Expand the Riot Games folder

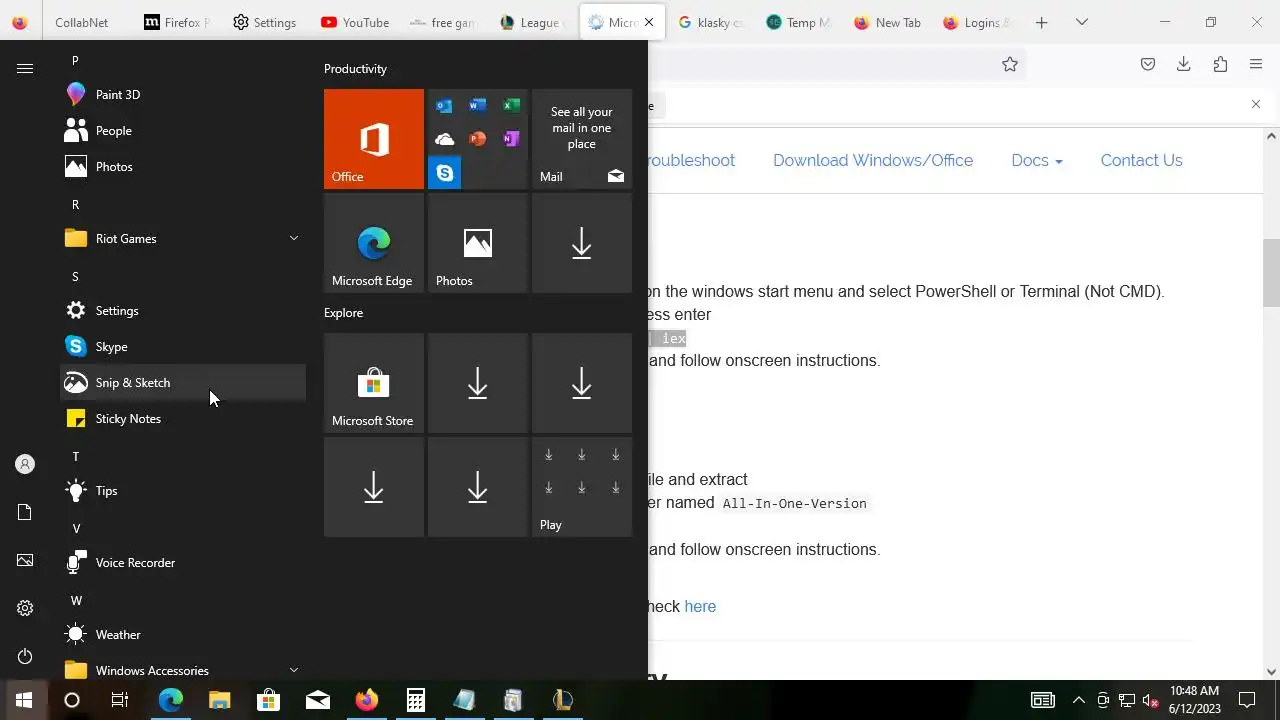pyautogui.click(x=183, y=239)
